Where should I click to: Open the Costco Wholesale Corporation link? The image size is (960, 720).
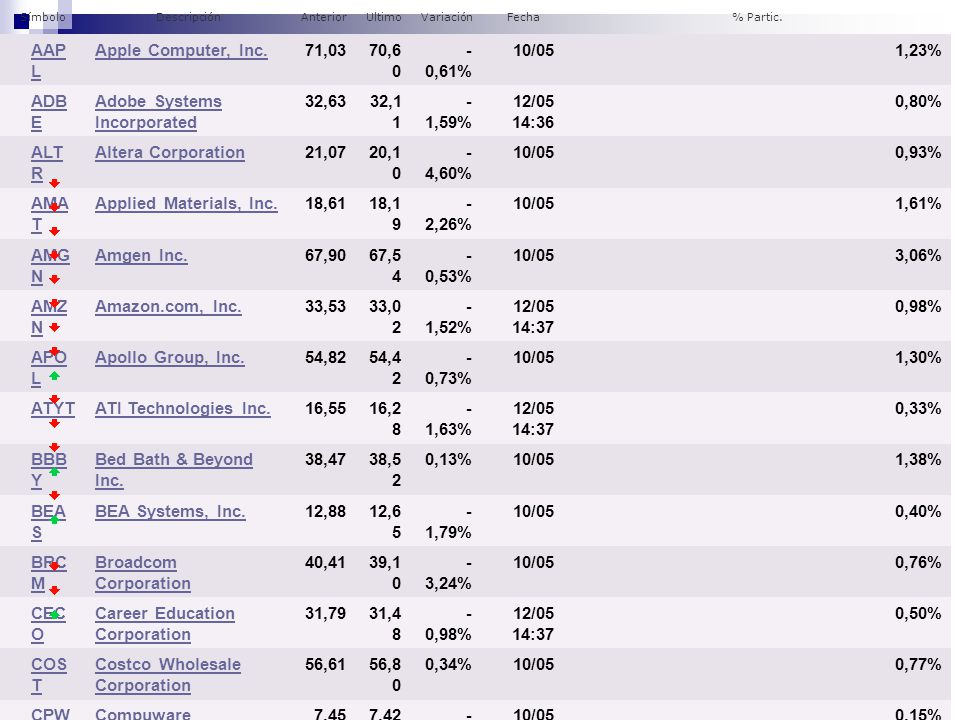pos(168,675)
